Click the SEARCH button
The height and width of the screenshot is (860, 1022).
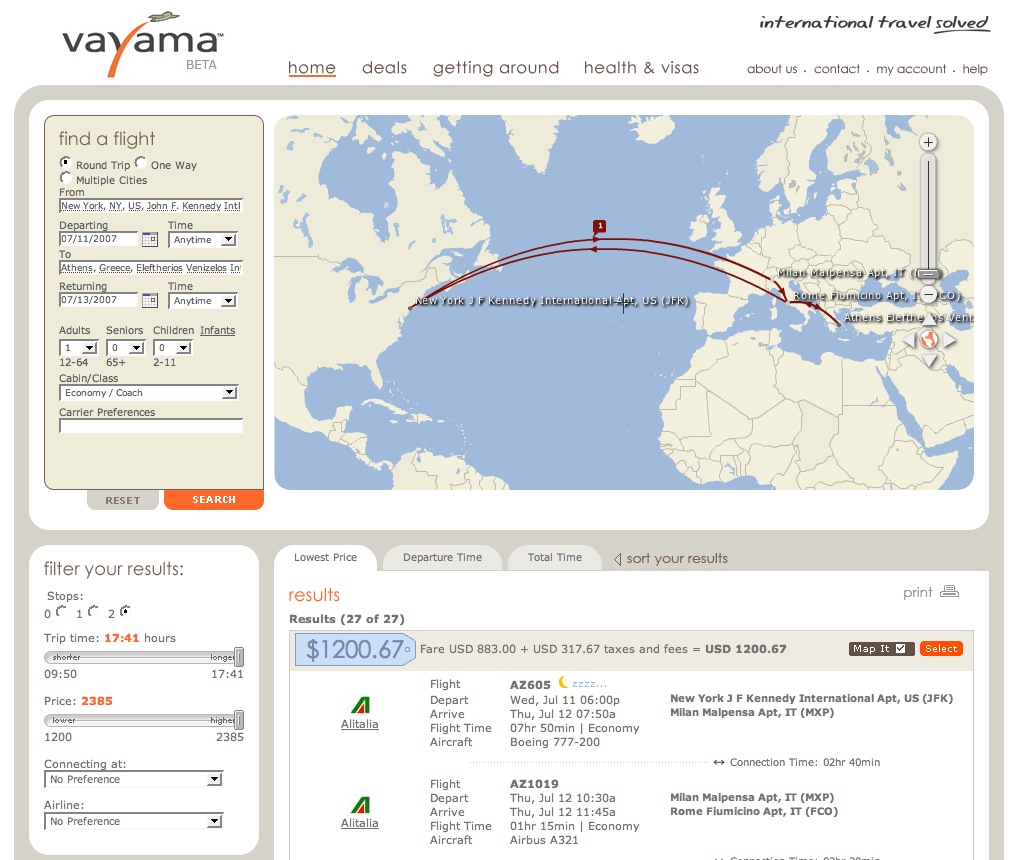pyautogui.click(x=214, y=499)
